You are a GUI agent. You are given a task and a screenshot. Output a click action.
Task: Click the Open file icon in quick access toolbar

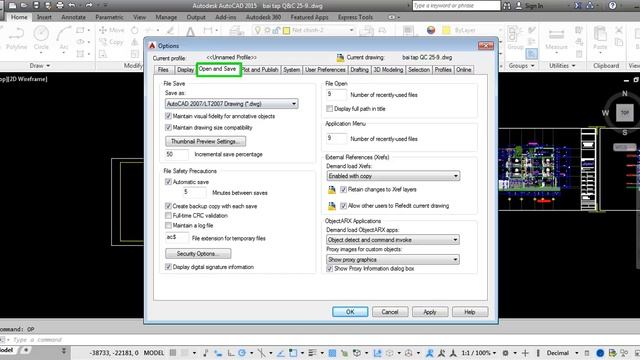click(x=24, y=5)
